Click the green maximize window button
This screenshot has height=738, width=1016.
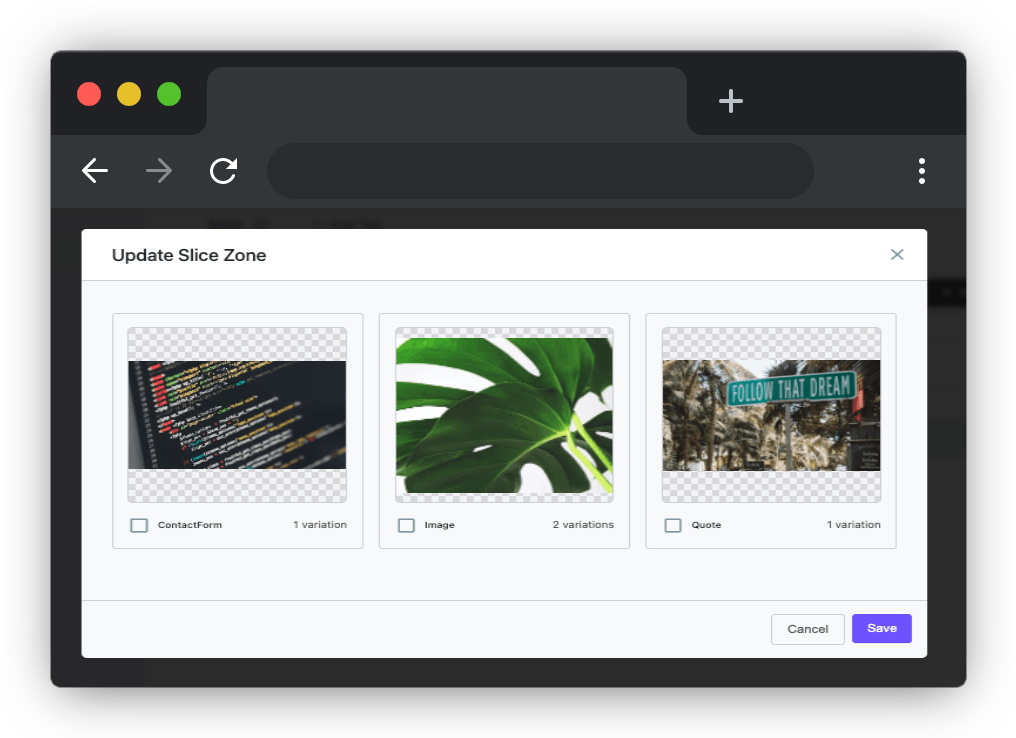[169, 94]
